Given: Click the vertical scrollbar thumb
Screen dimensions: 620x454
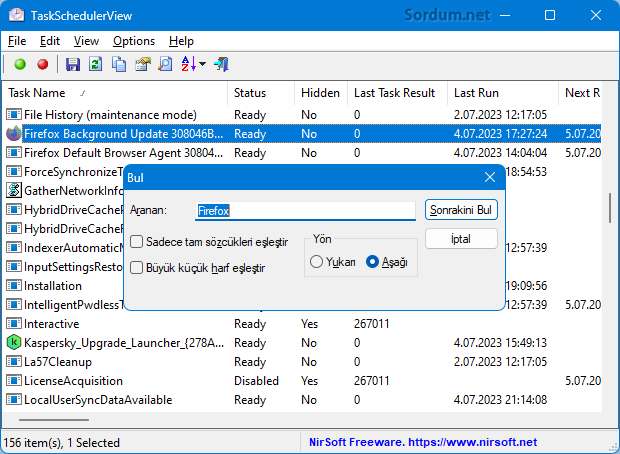Looking at the screenshot, I should (610, 208).
